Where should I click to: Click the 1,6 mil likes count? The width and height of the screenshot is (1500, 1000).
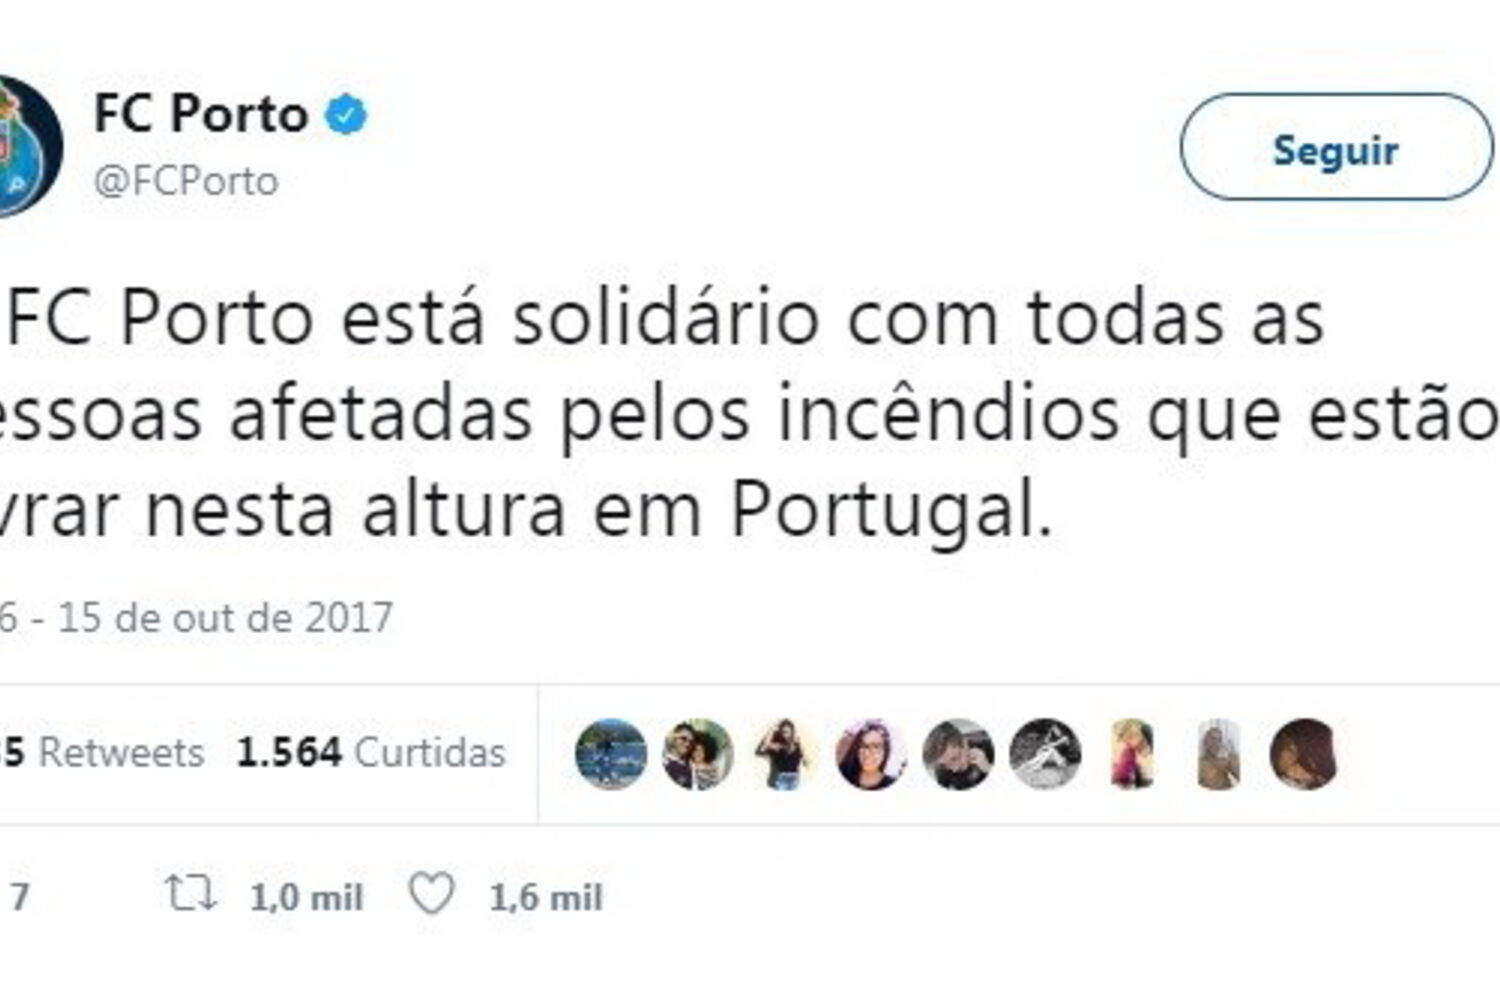(546, 897)
